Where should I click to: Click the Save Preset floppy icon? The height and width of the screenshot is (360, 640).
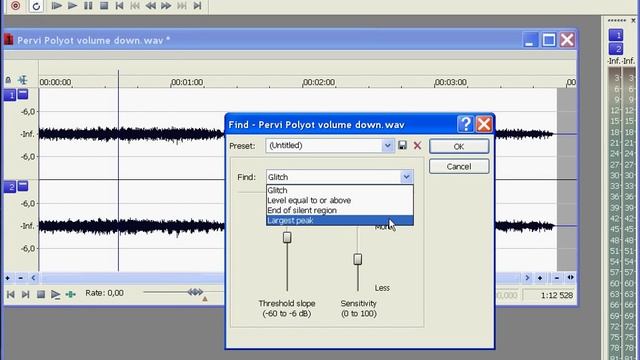[x=402, y=145]
